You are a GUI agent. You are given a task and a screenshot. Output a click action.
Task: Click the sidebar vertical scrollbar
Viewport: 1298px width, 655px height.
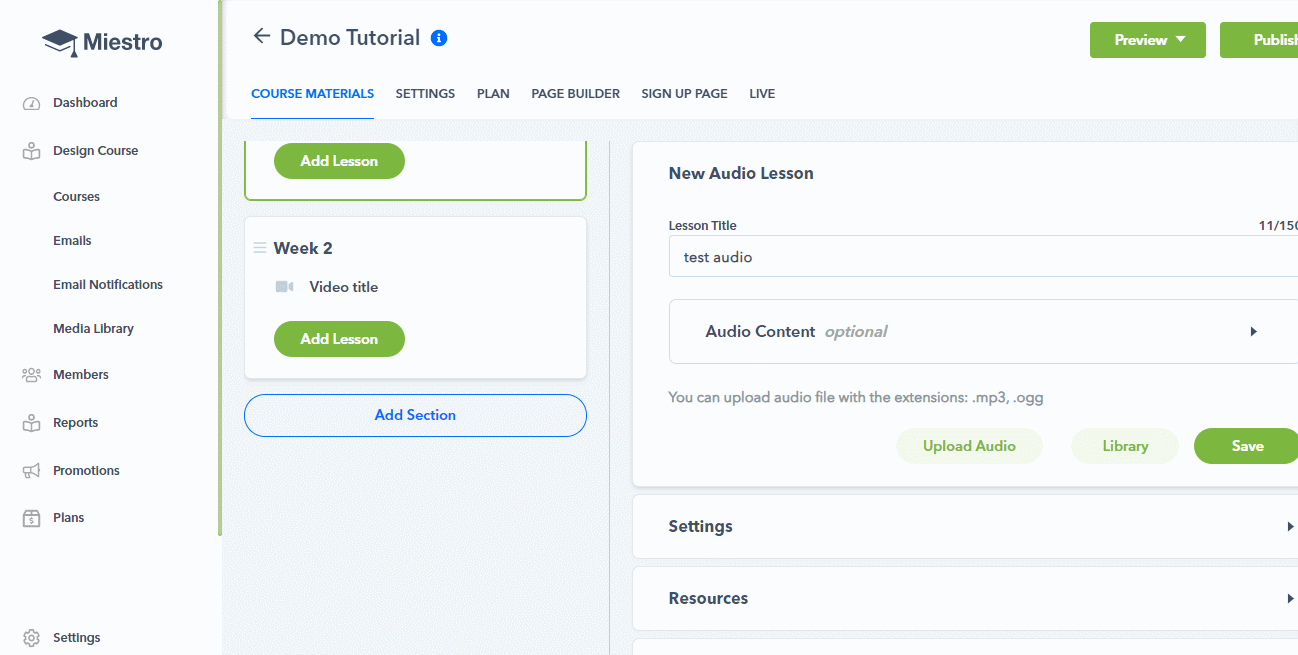(220, 268)
